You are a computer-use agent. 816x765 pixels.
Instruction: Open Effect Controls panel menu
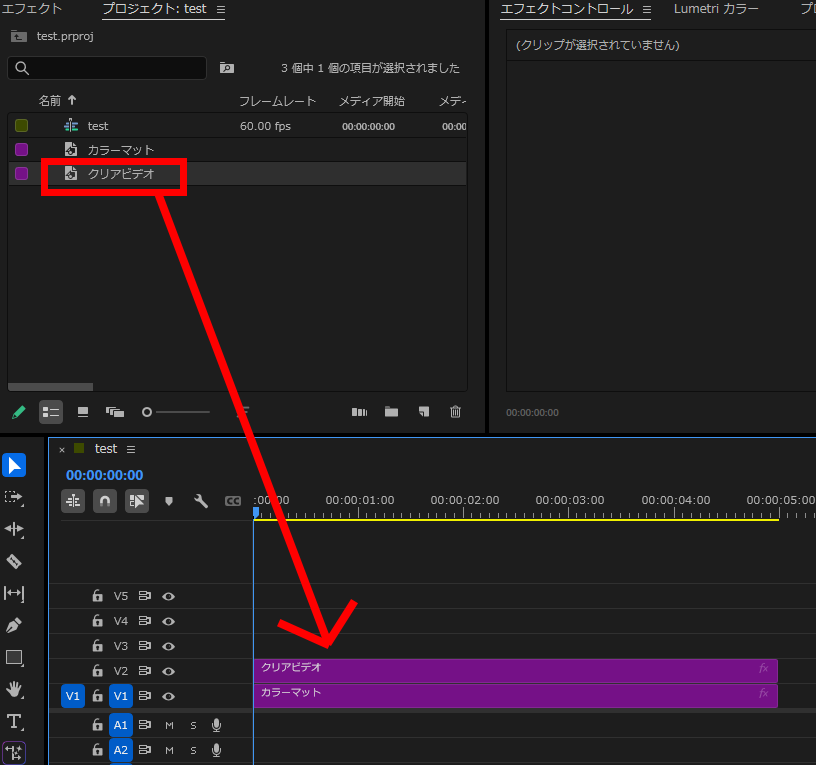647,9
